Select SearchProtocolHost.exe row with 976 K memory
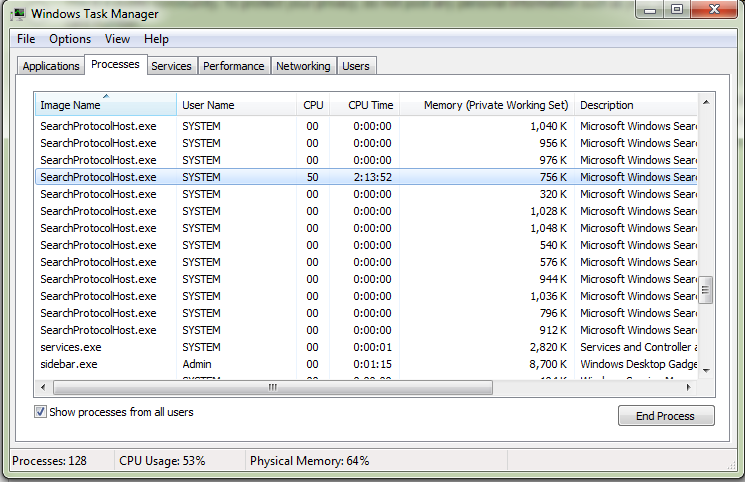The height and width of the screenshot is (482, 745). pos(366,160)
